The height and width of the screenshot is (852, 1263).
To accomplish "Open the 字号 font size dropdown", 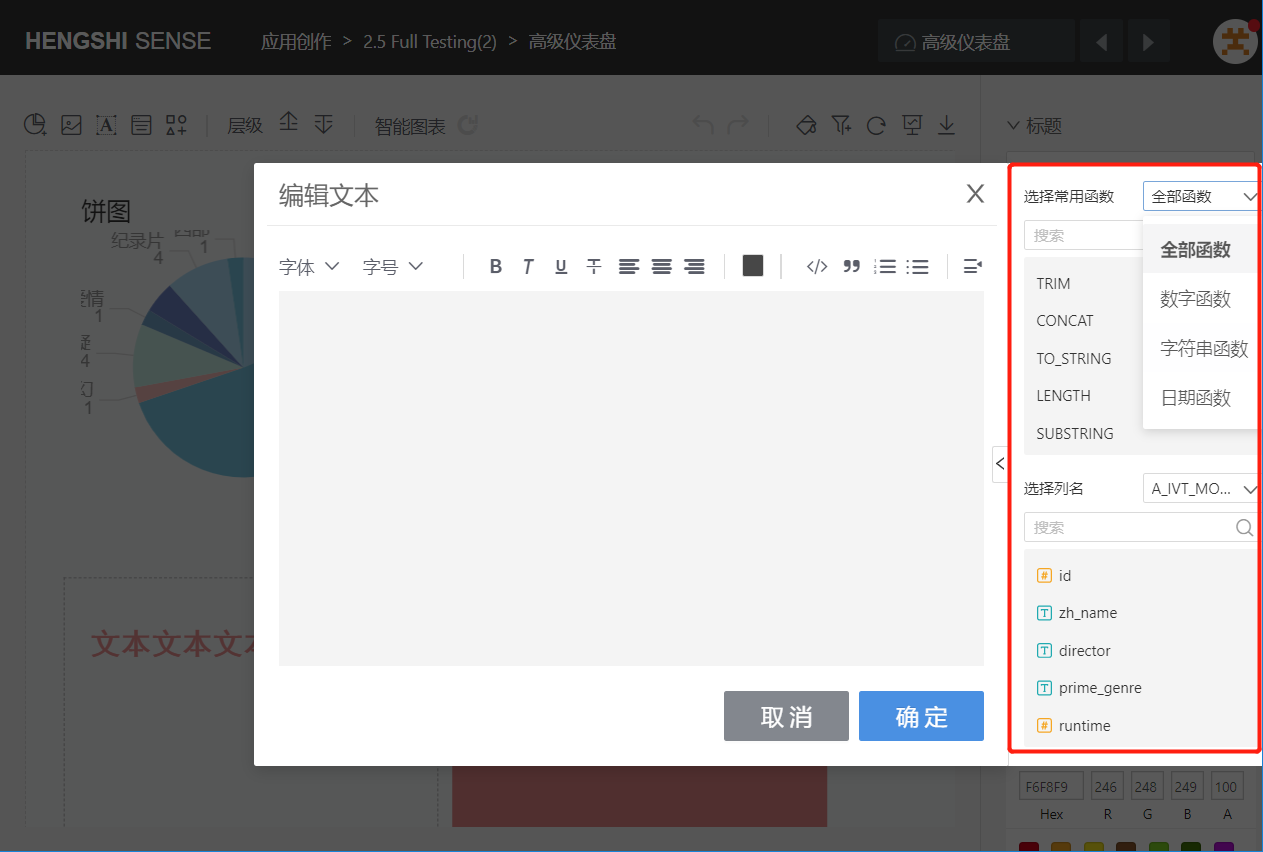I will 393,267.
